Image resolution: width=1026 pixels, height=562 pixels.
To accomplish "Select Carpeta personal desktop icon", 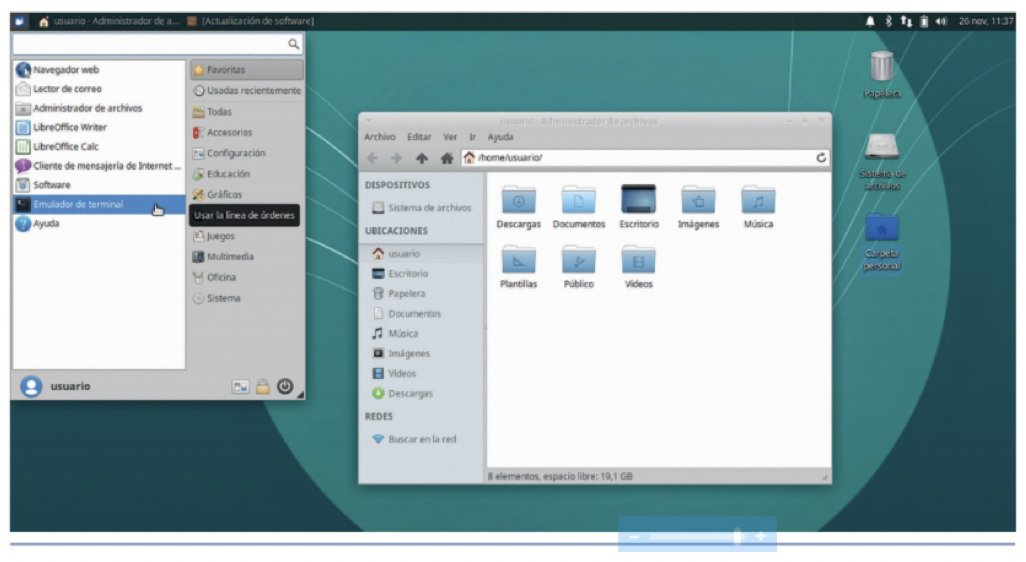I will [881, 241].
